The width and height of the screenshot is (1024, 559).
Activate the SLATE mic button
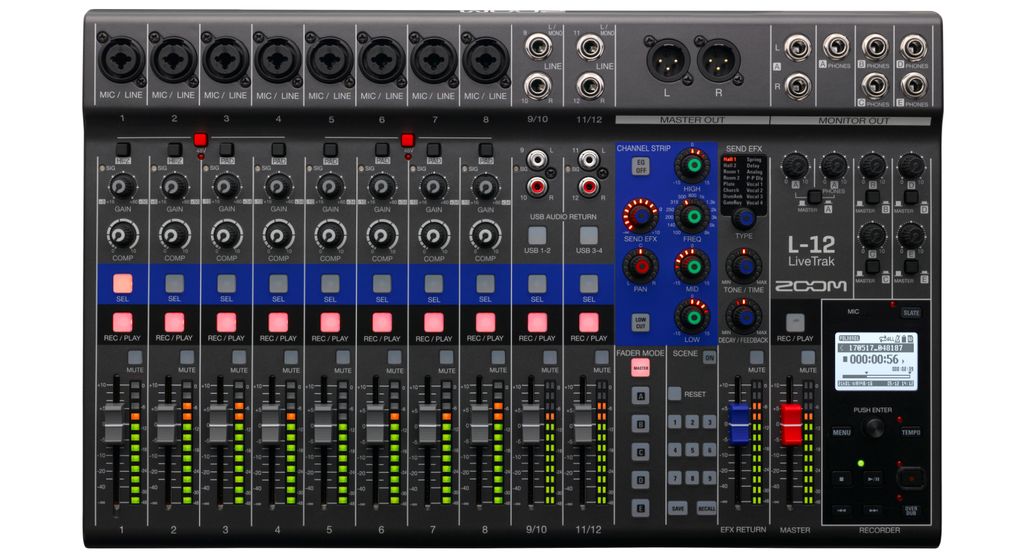911,313
